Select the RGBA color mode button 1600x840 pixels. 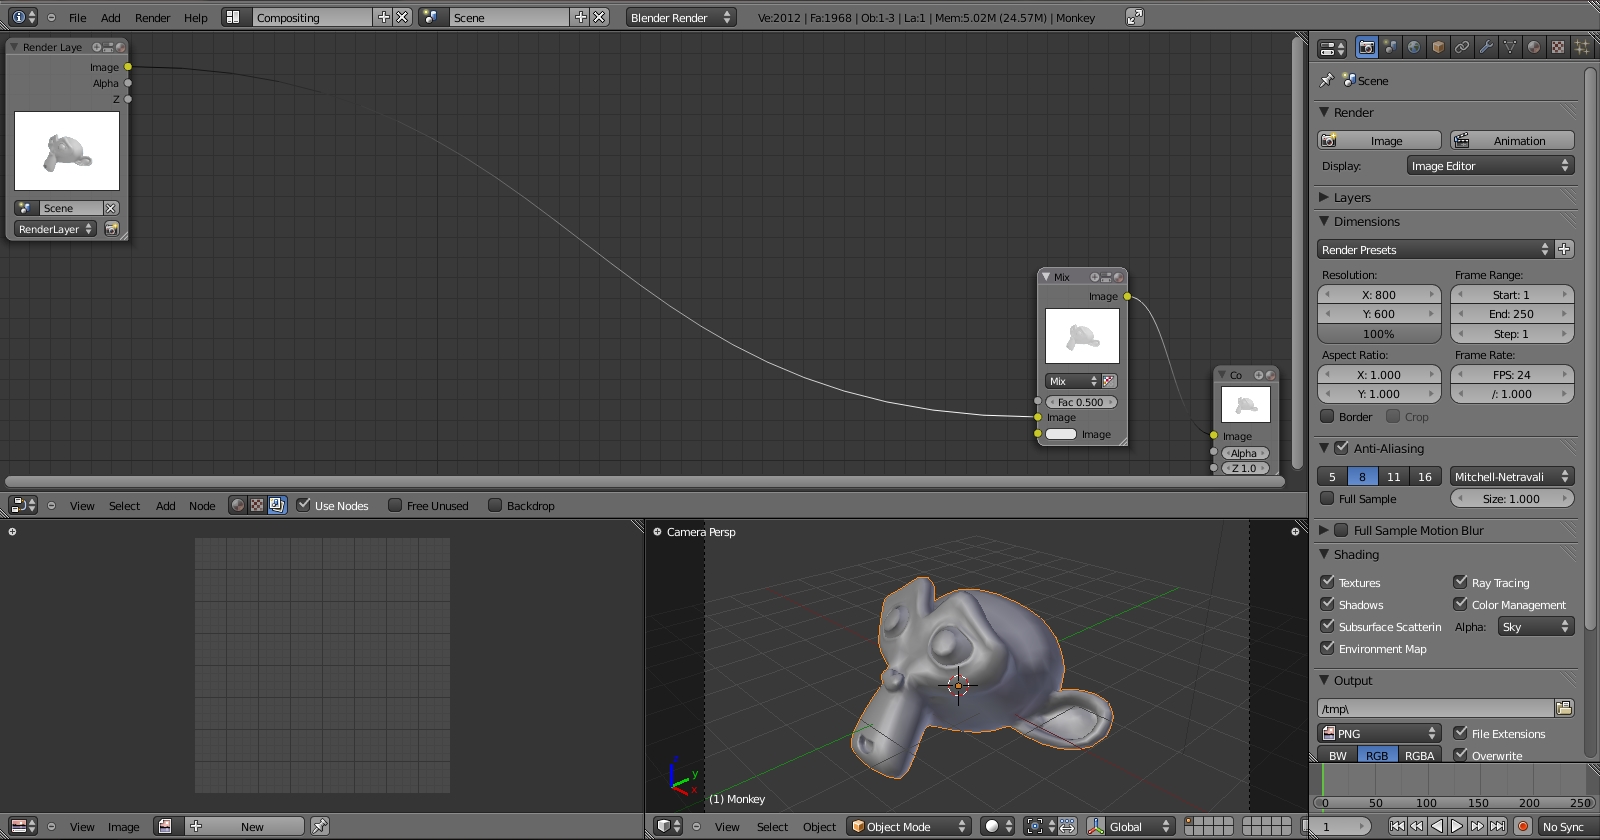pos(1419,755)
